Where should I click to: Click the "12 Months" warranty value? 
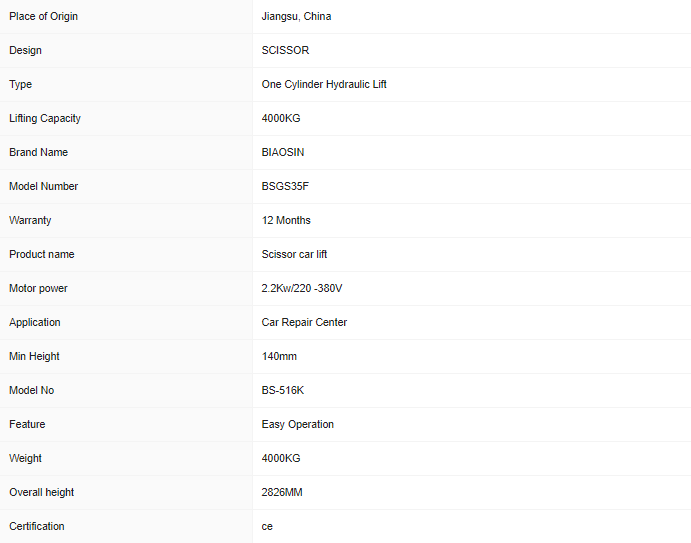(286, 220)
